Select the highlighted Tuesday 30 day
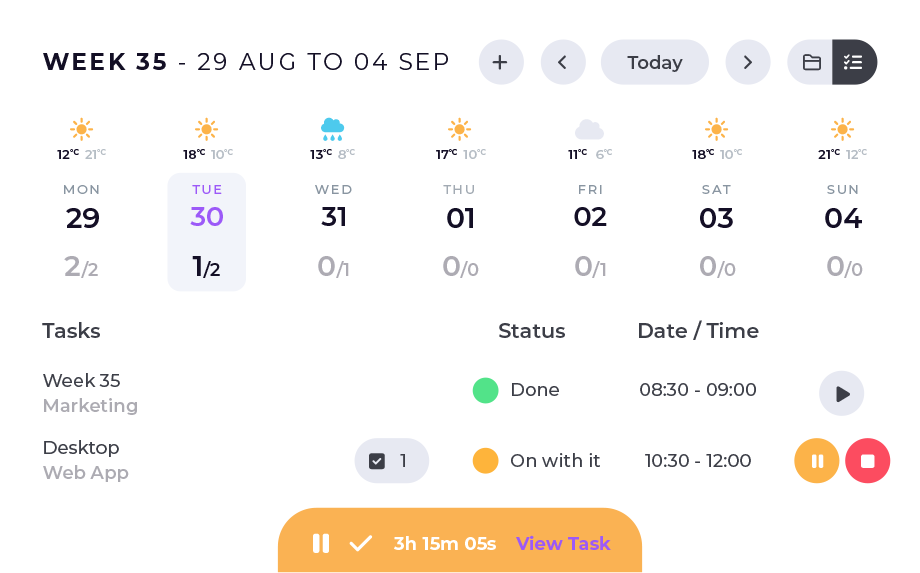The width and height of the screenshot is (920, 573). tap(207, 232)
